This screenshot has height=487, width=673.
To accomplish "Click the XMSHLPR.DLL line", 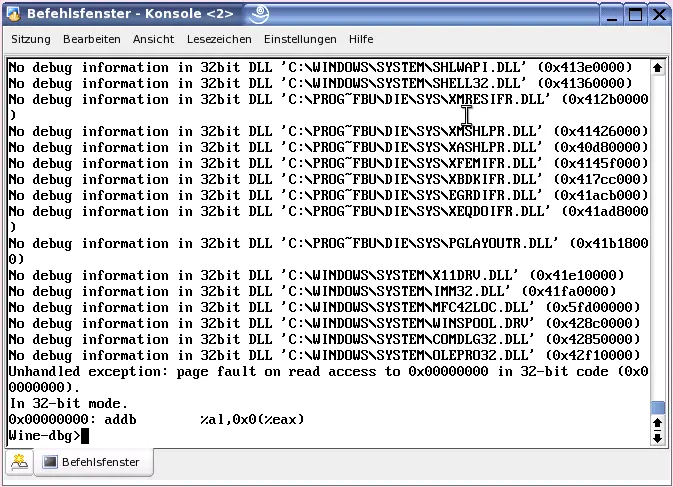I will pyautogui.click(x=328, y=131).
